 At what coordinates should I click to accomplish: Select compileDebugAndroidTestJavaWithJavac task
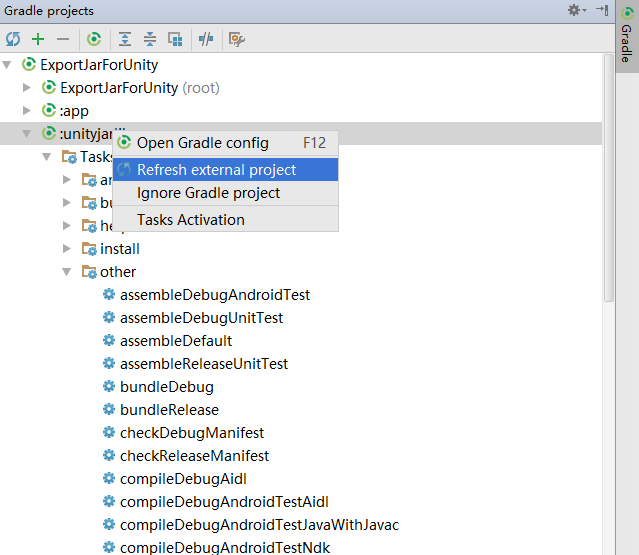(250, 525)
